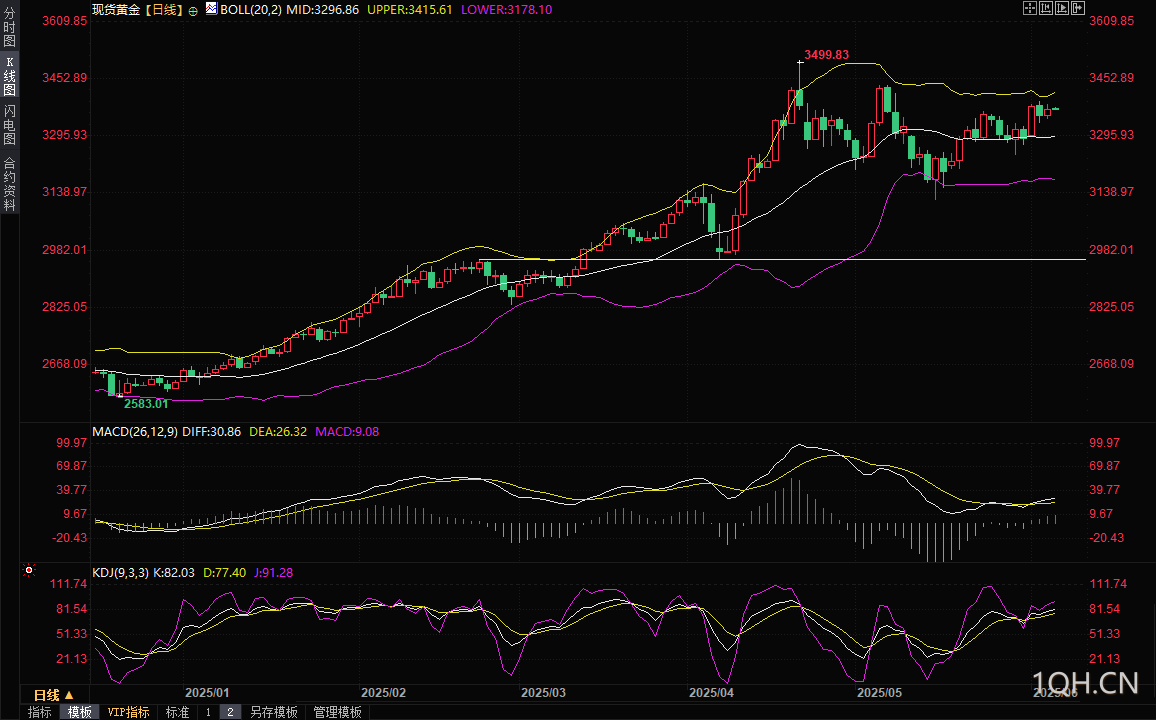
Task: Select the 模板 bottom tab
Action: (x=79, y=712)
